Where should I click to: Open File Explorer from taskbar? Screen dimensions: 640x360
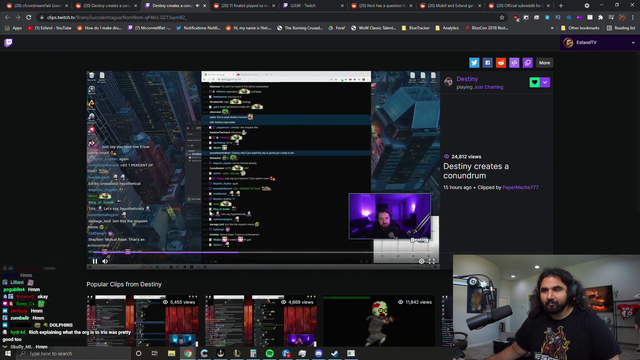click(x=171, y=353)
